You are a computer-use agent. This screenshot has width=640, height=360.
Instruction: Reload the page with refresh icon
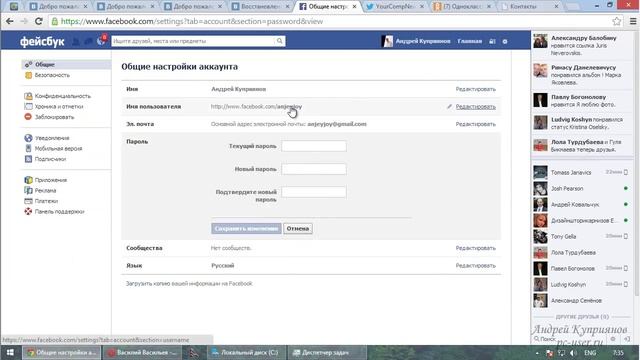point(39,21)
